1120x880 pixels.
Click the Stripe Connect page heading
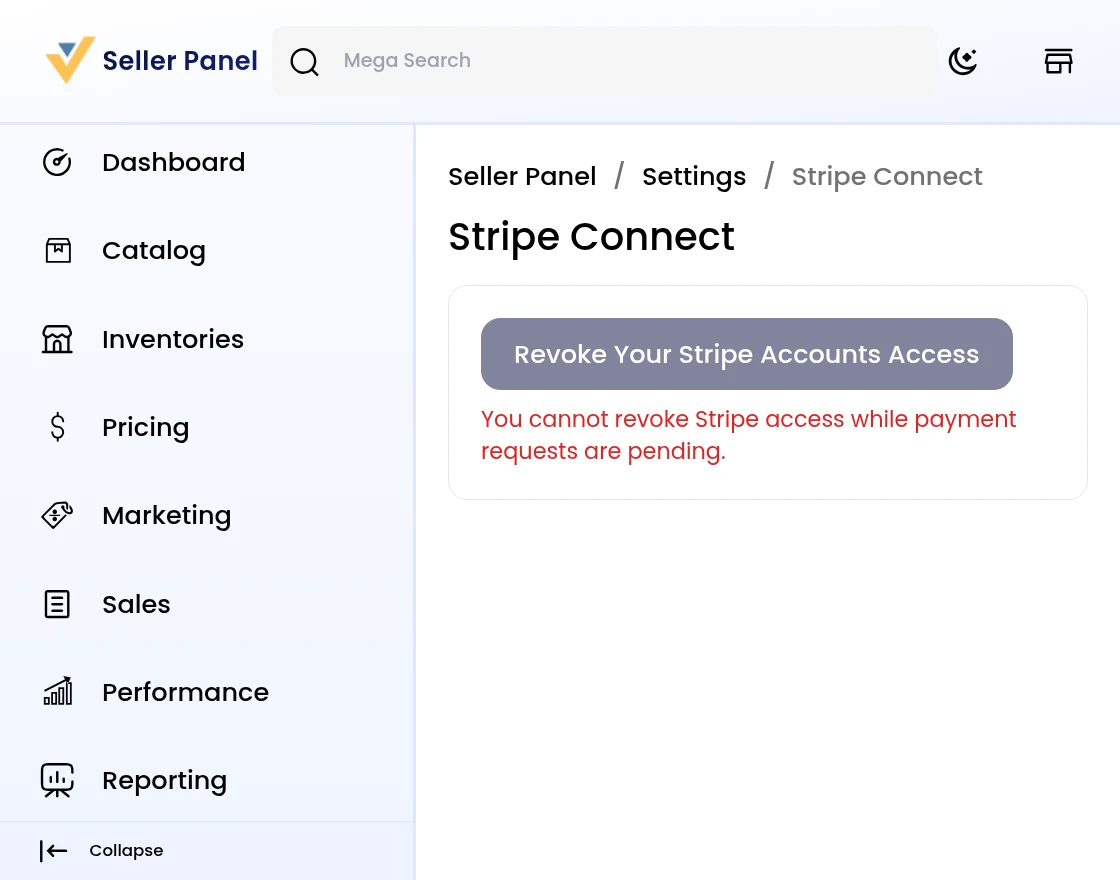coord(591,236)
